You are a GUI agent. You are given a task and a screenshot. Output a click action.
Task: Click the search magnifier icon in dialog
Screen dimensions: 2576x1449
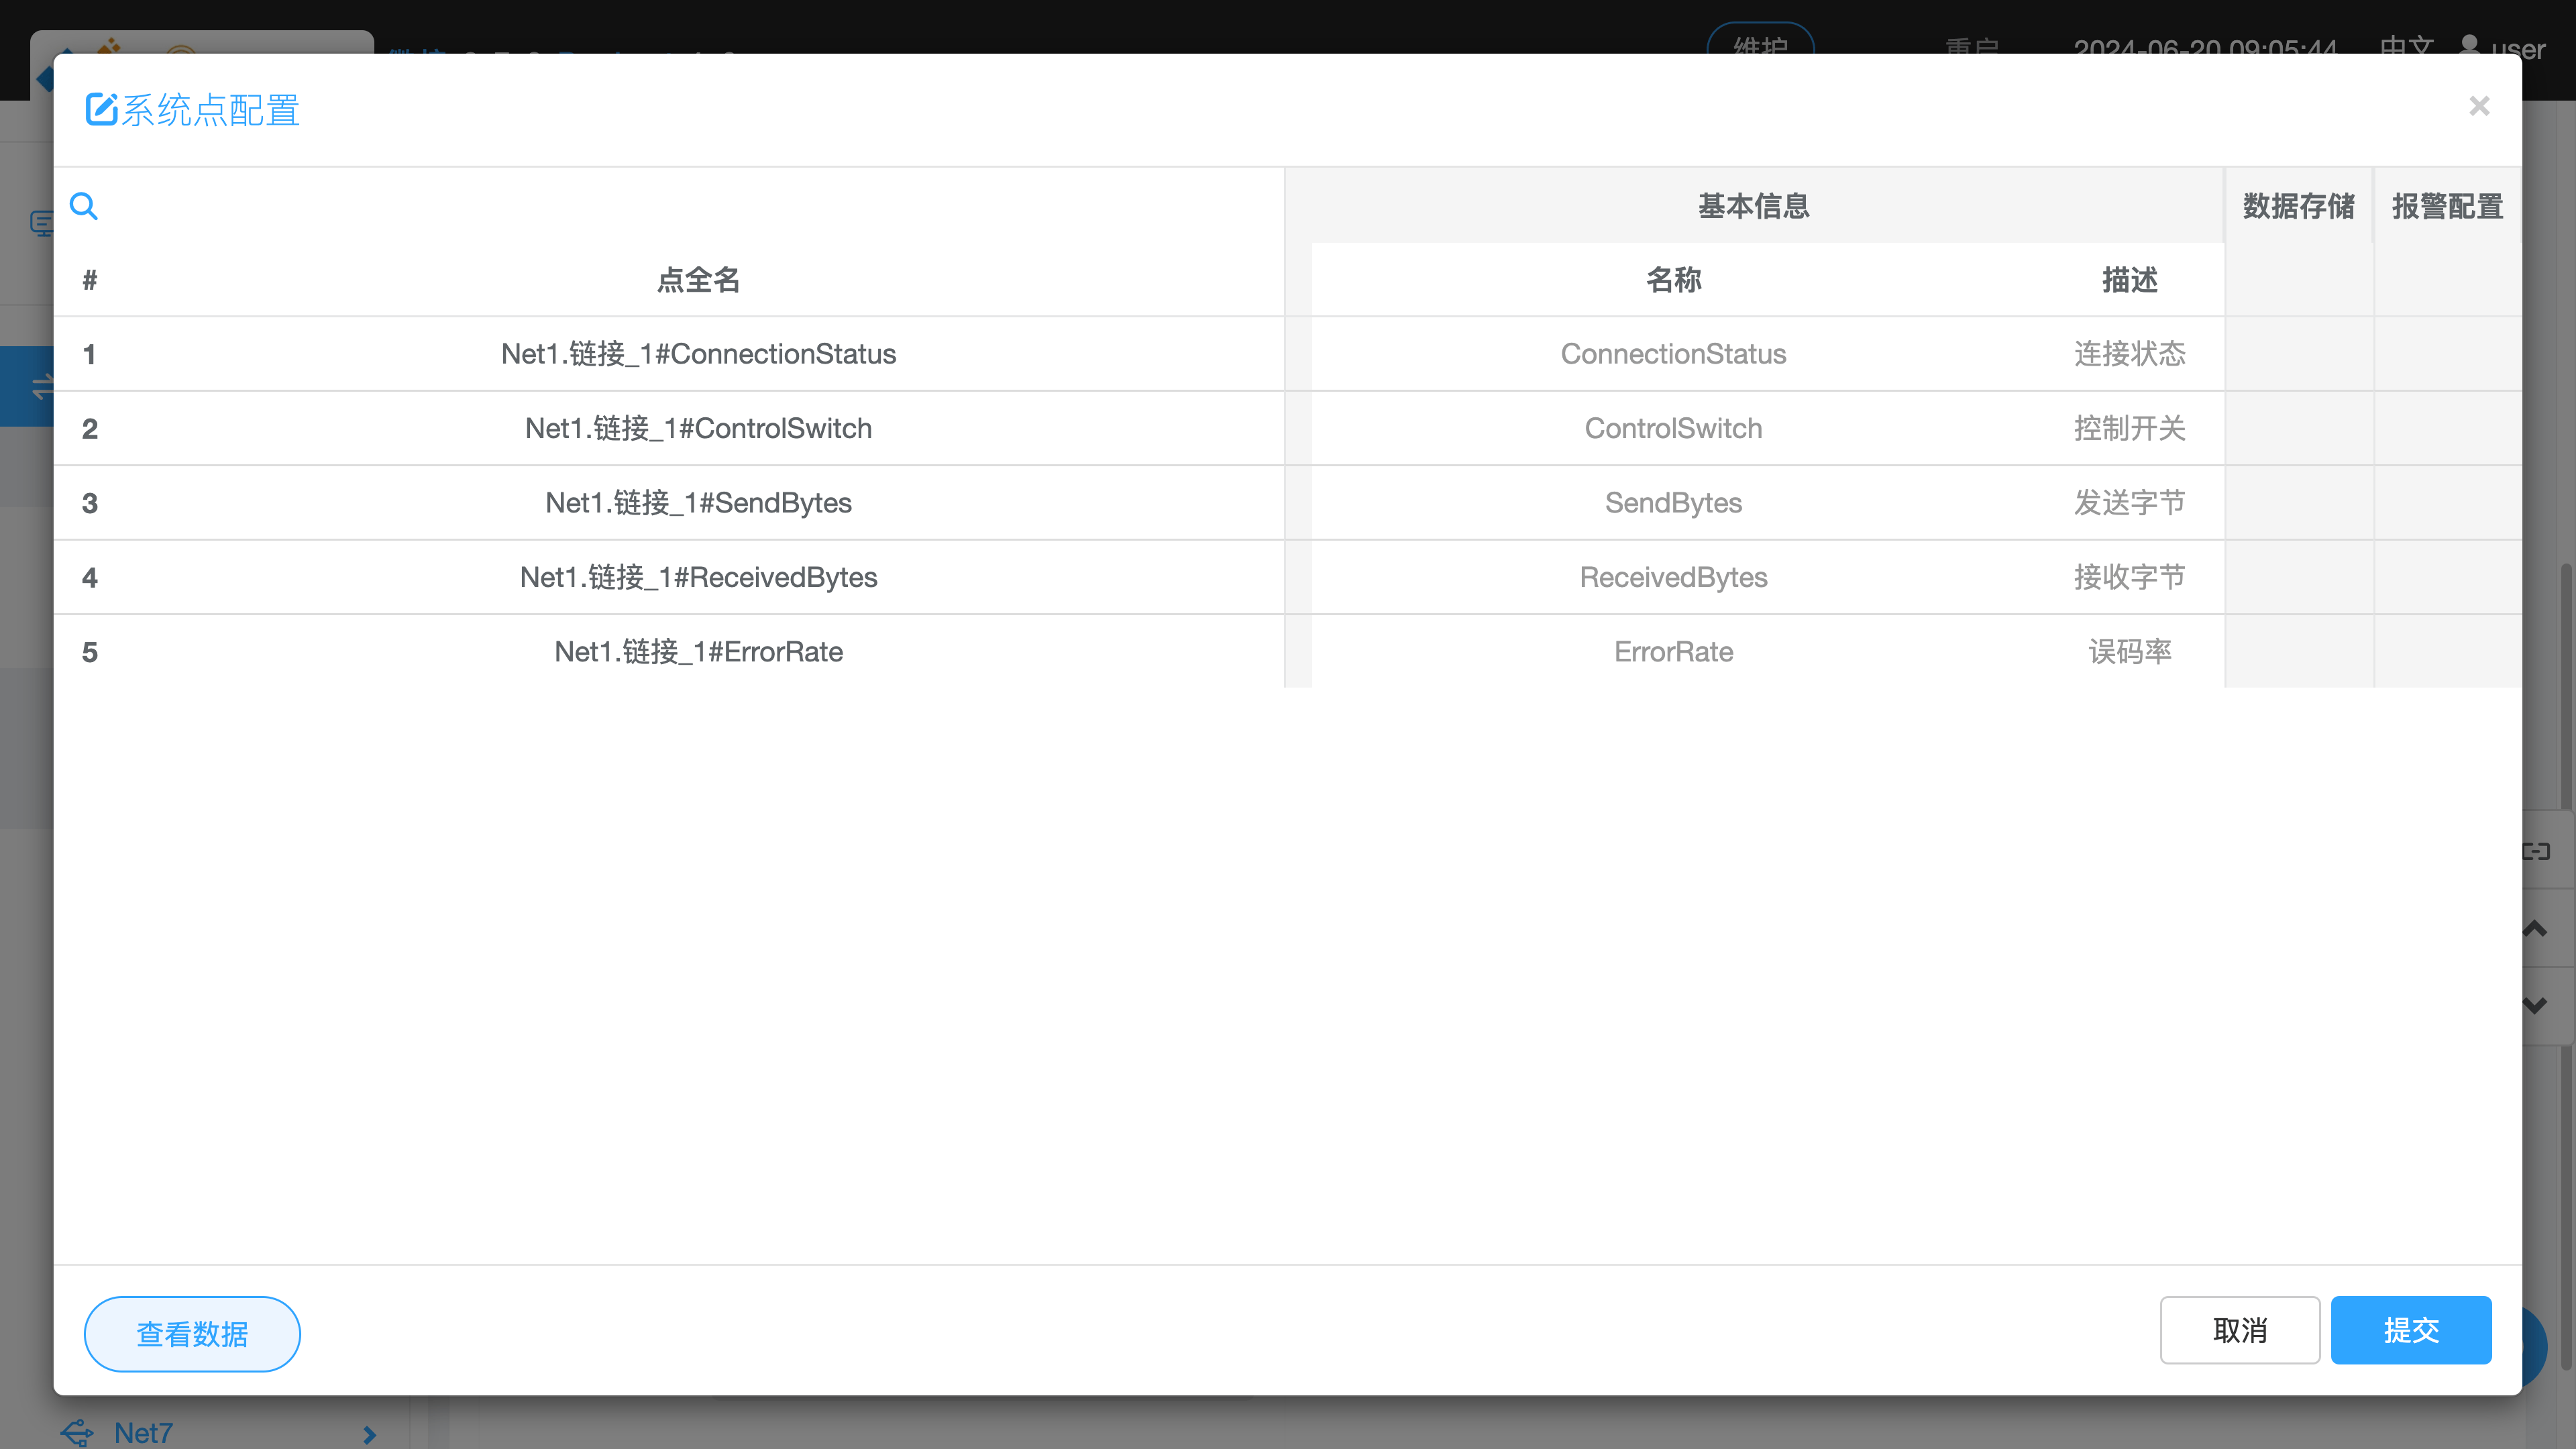tap(84, 206)
